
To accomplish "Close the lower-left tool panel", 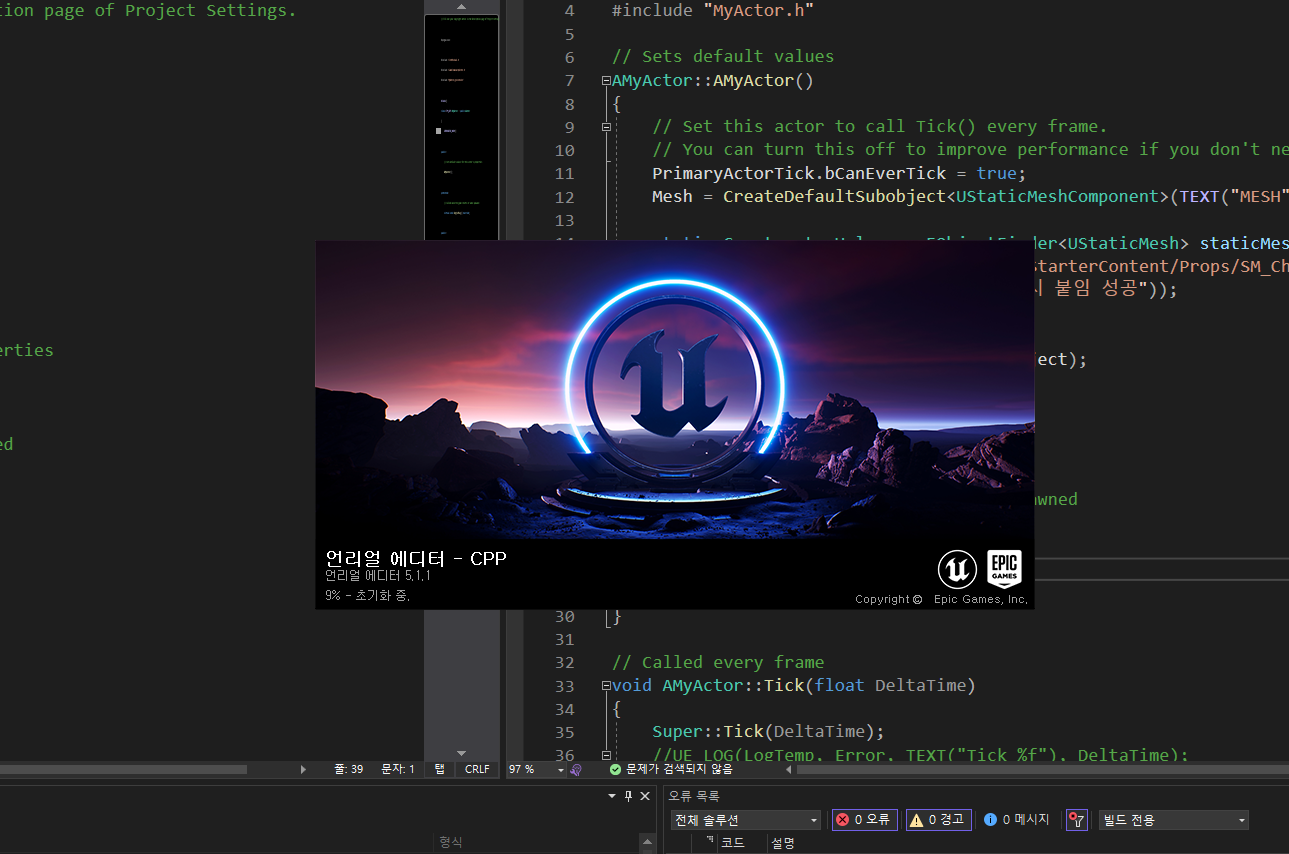I will tap(645, 796).
